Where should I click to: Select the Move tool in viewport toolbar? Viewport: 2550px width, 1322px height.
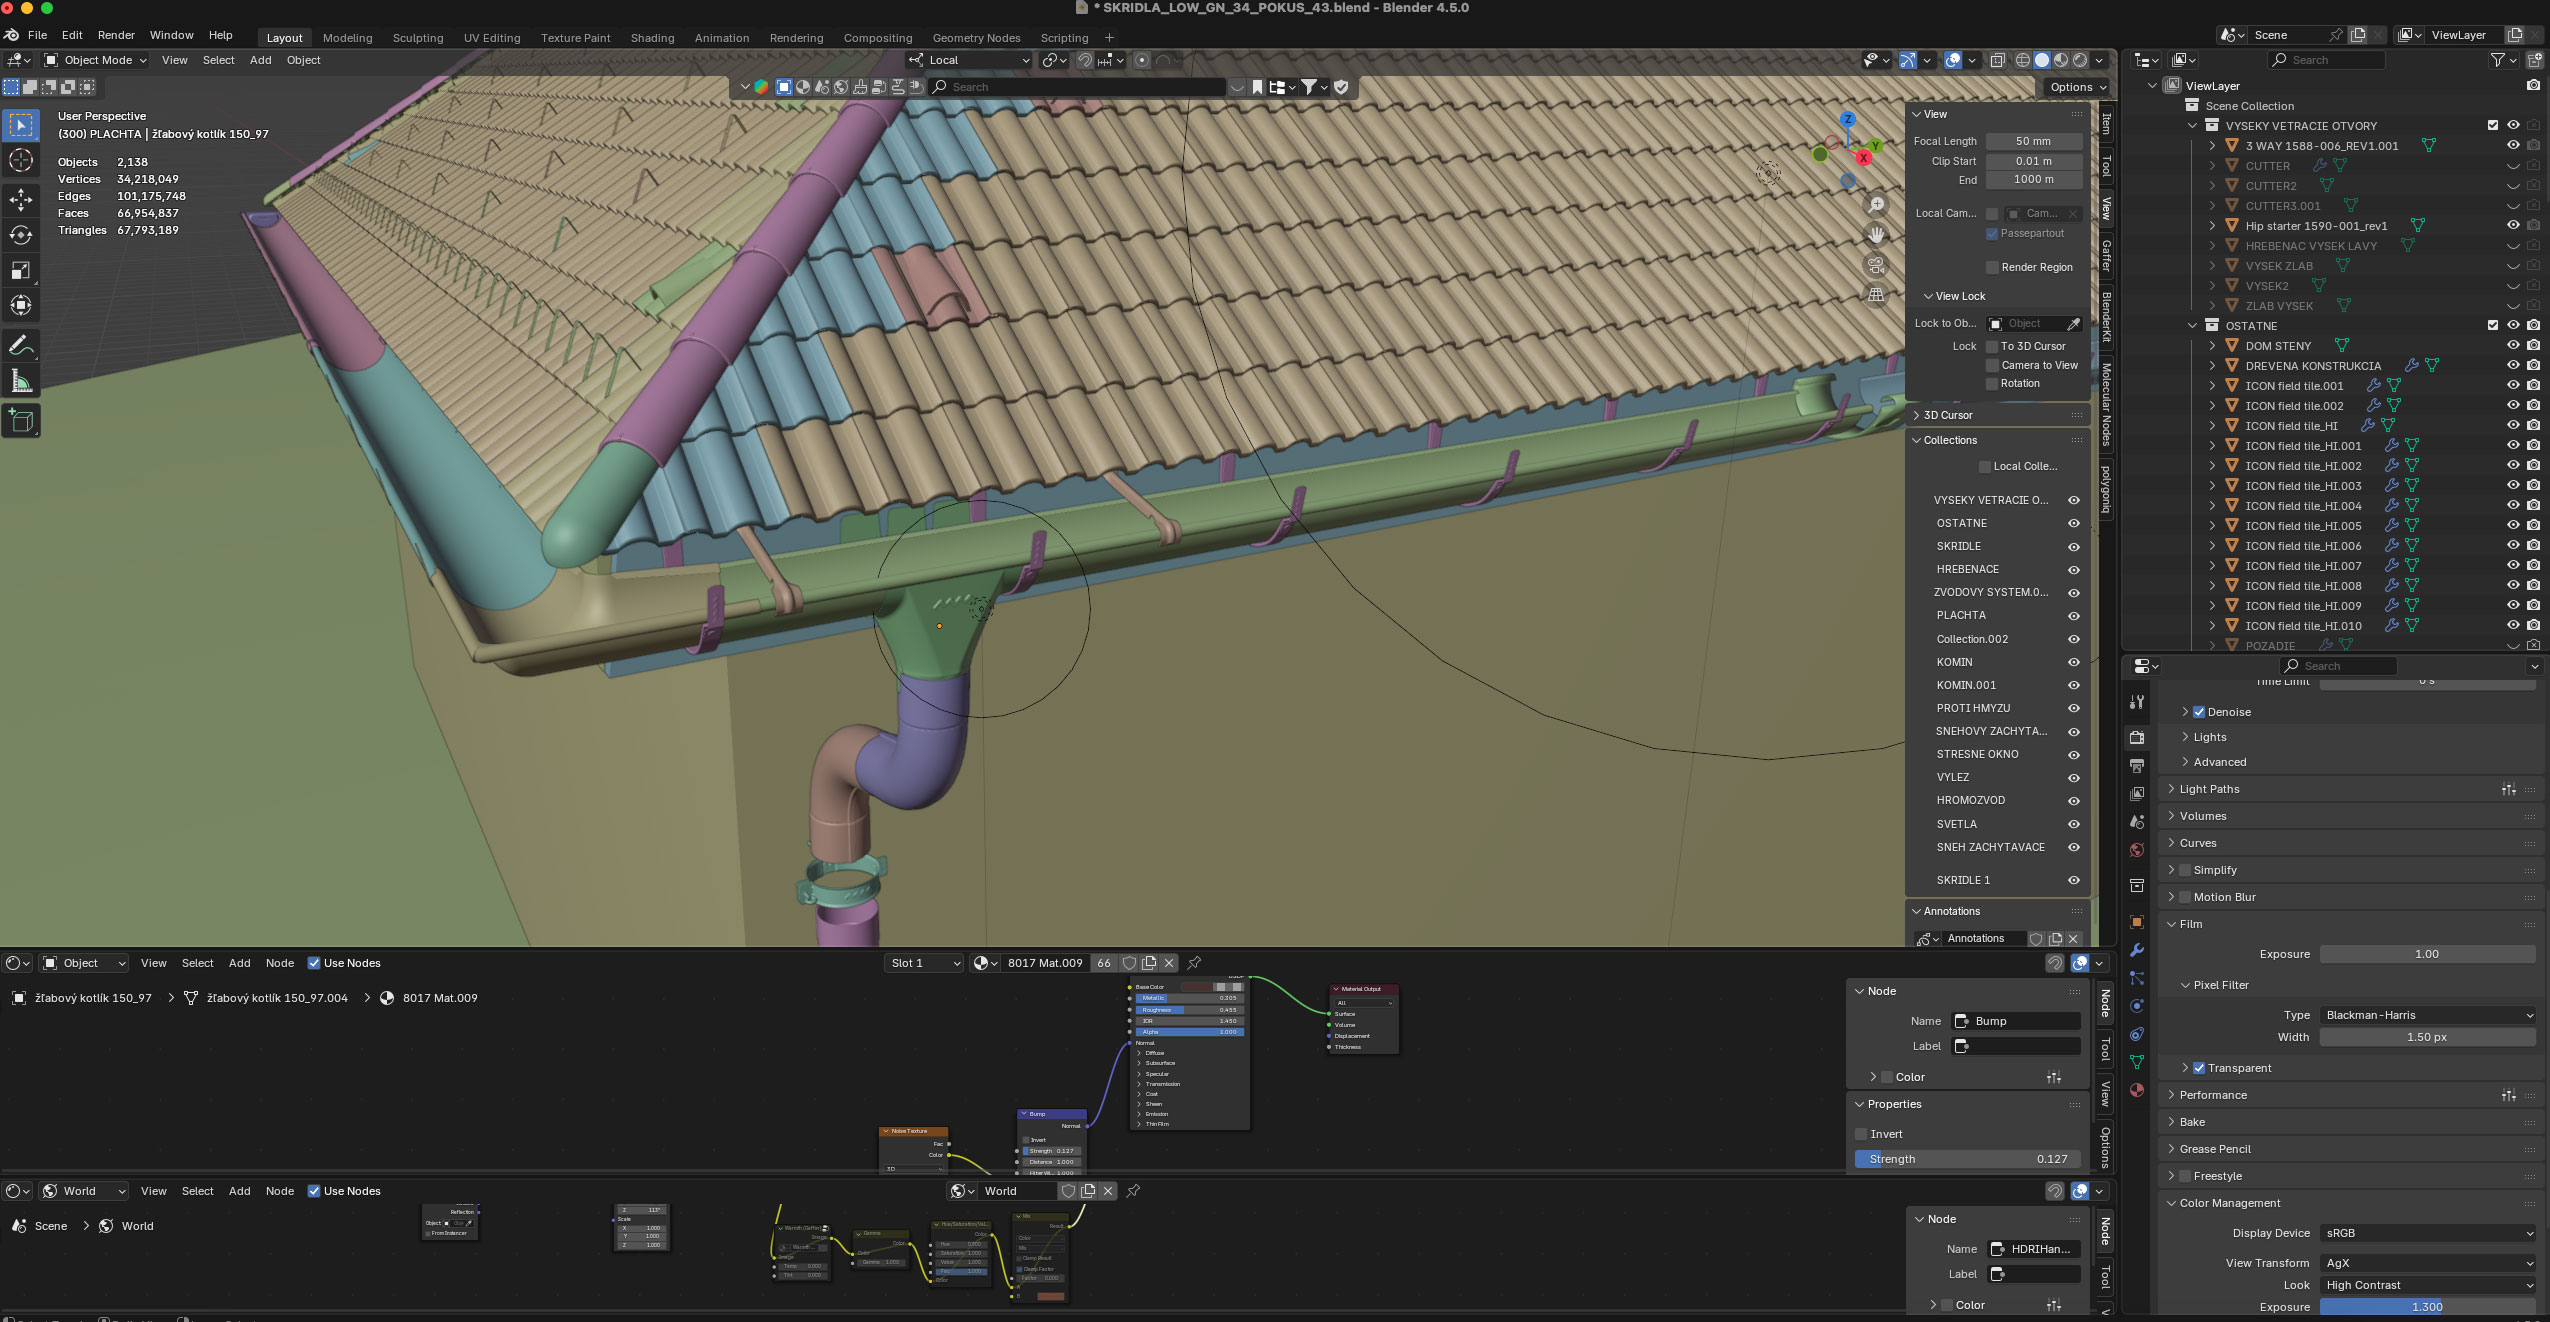click(21, 200)
